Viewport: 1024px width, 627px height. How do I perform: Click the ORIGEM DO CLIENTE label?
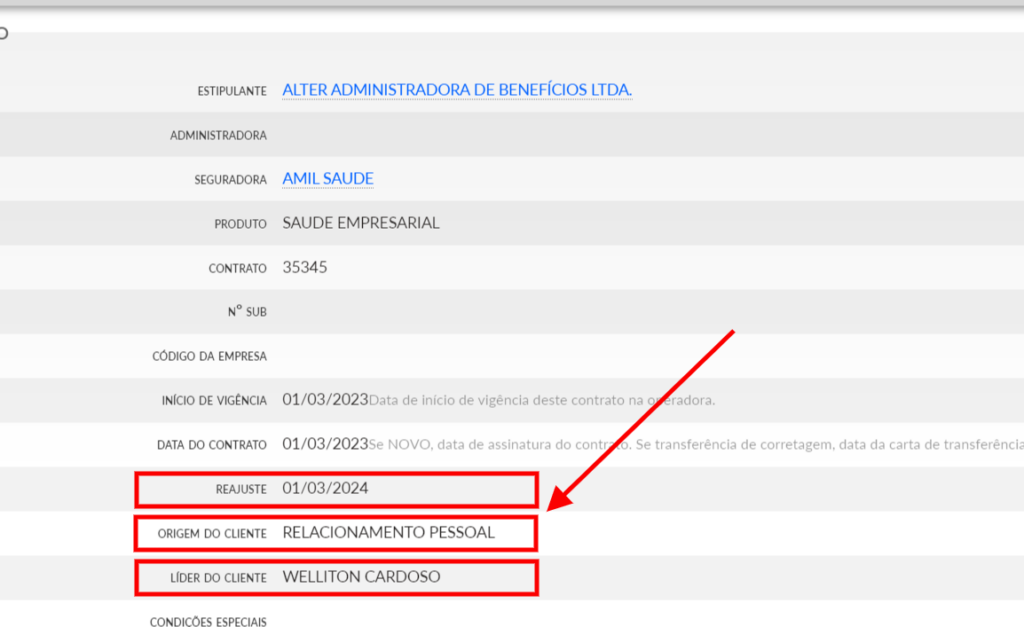pos(212,534)
